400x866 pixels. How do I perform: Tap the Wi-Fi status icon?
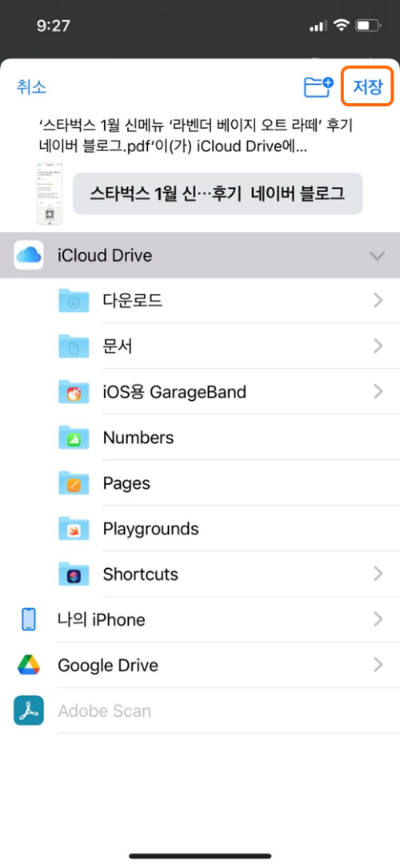[x=343, y=25]
